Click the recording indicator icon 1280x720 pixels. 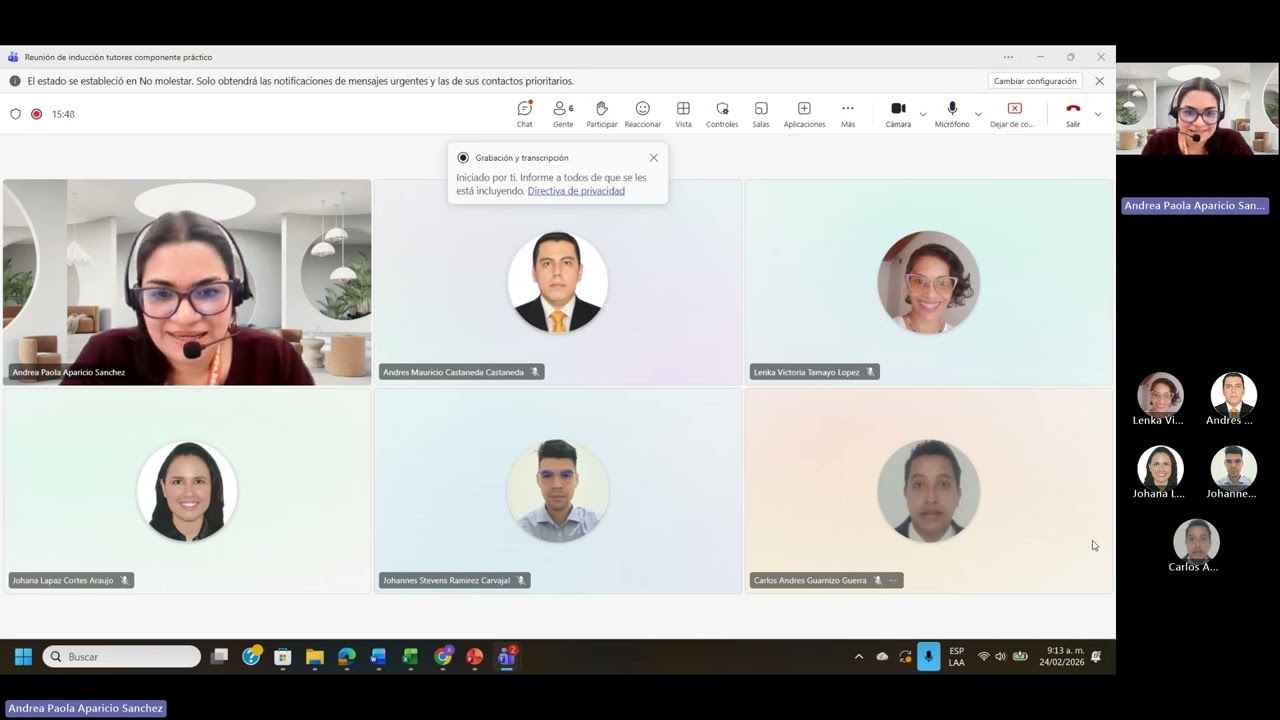pyautogui.click(x=37, y=114)
